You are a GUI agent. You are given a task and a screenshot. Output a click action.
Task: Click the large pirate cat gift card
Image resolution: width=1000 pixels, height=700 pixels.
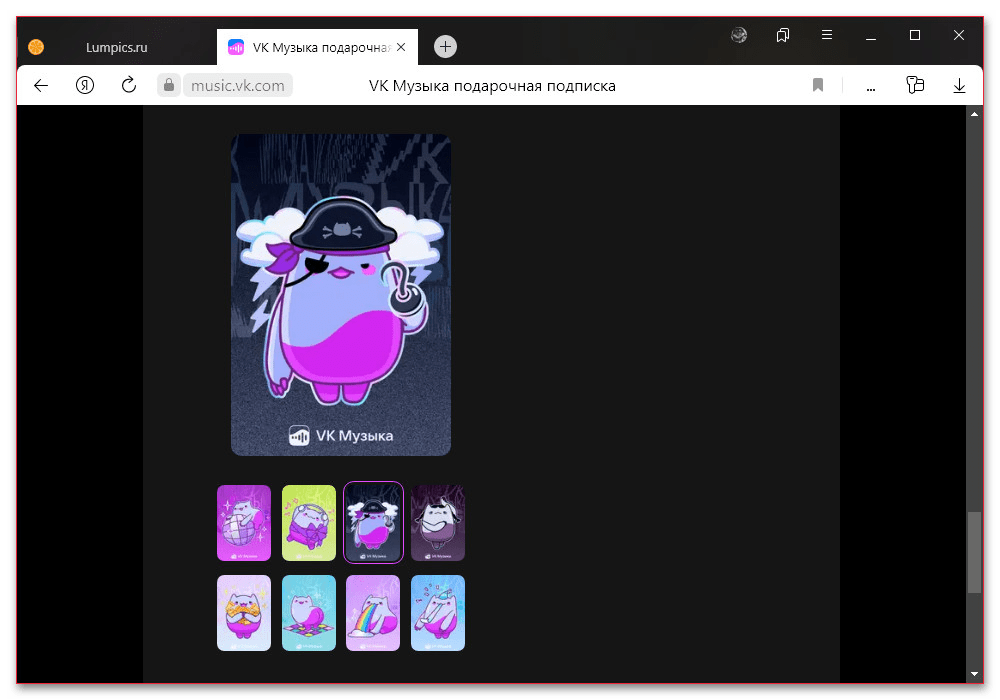click(341, 295)
